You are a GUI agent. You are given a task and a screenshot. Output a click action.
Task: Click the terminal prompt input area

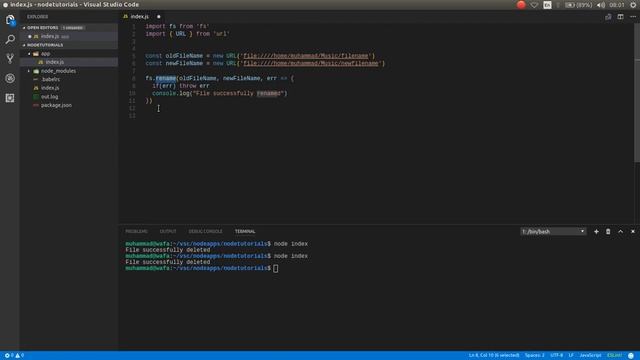click(x=276, y=268)
